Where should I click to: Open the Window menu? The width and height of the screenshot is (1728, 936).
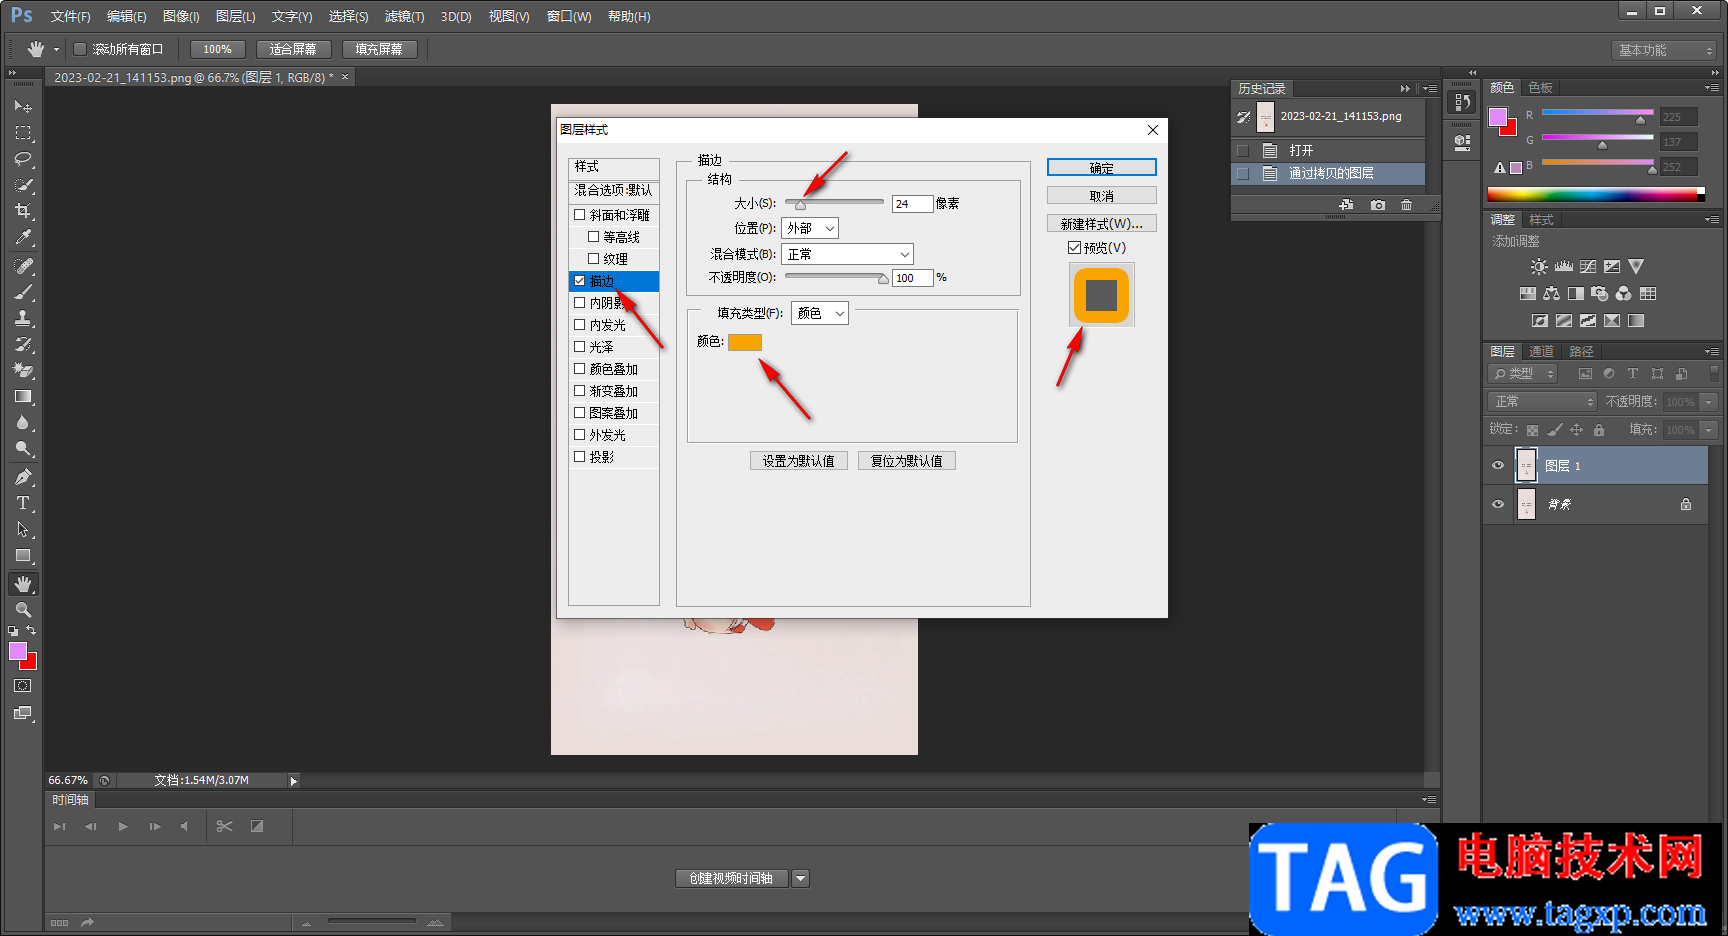[x=569, y=16]
